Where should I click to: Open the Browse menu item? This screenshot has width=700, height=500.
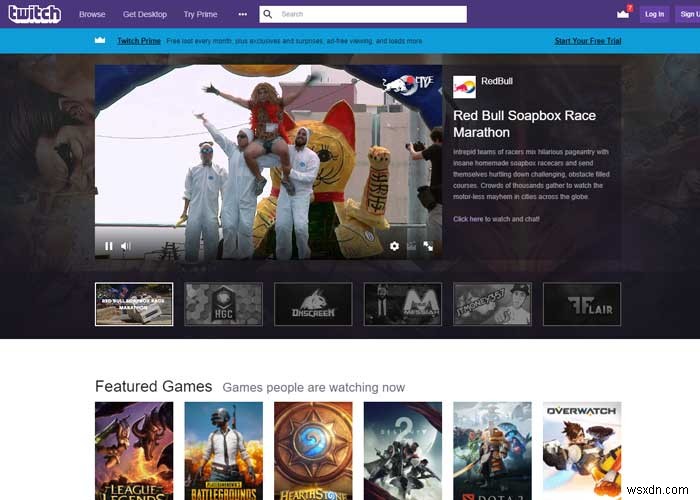point(92,14)
